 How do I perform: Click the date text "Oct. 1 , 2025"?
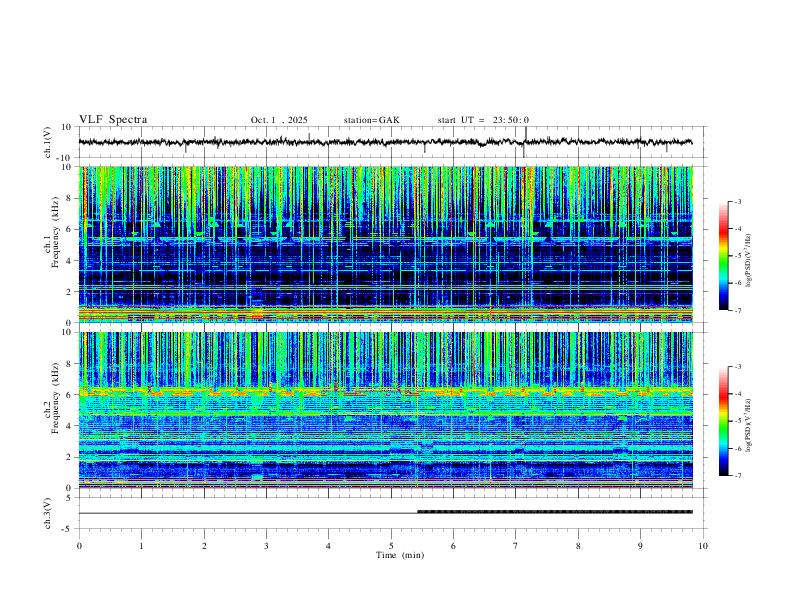click(279, 120)
